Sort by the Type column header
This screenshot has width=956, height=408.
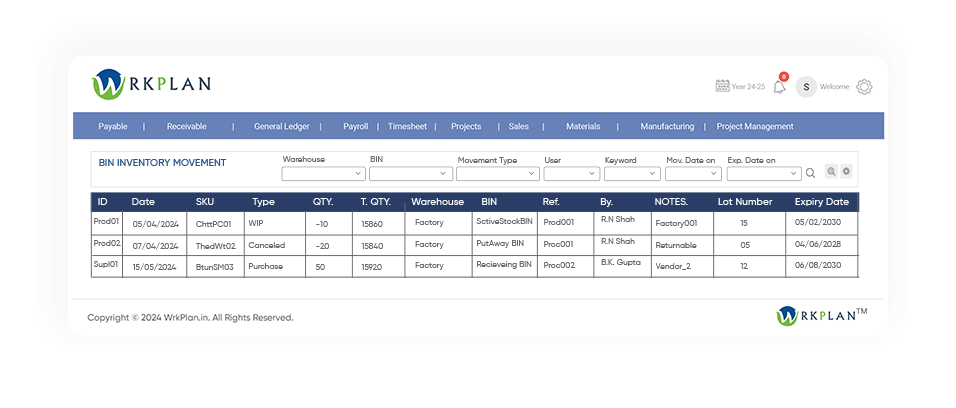(263, 202)
